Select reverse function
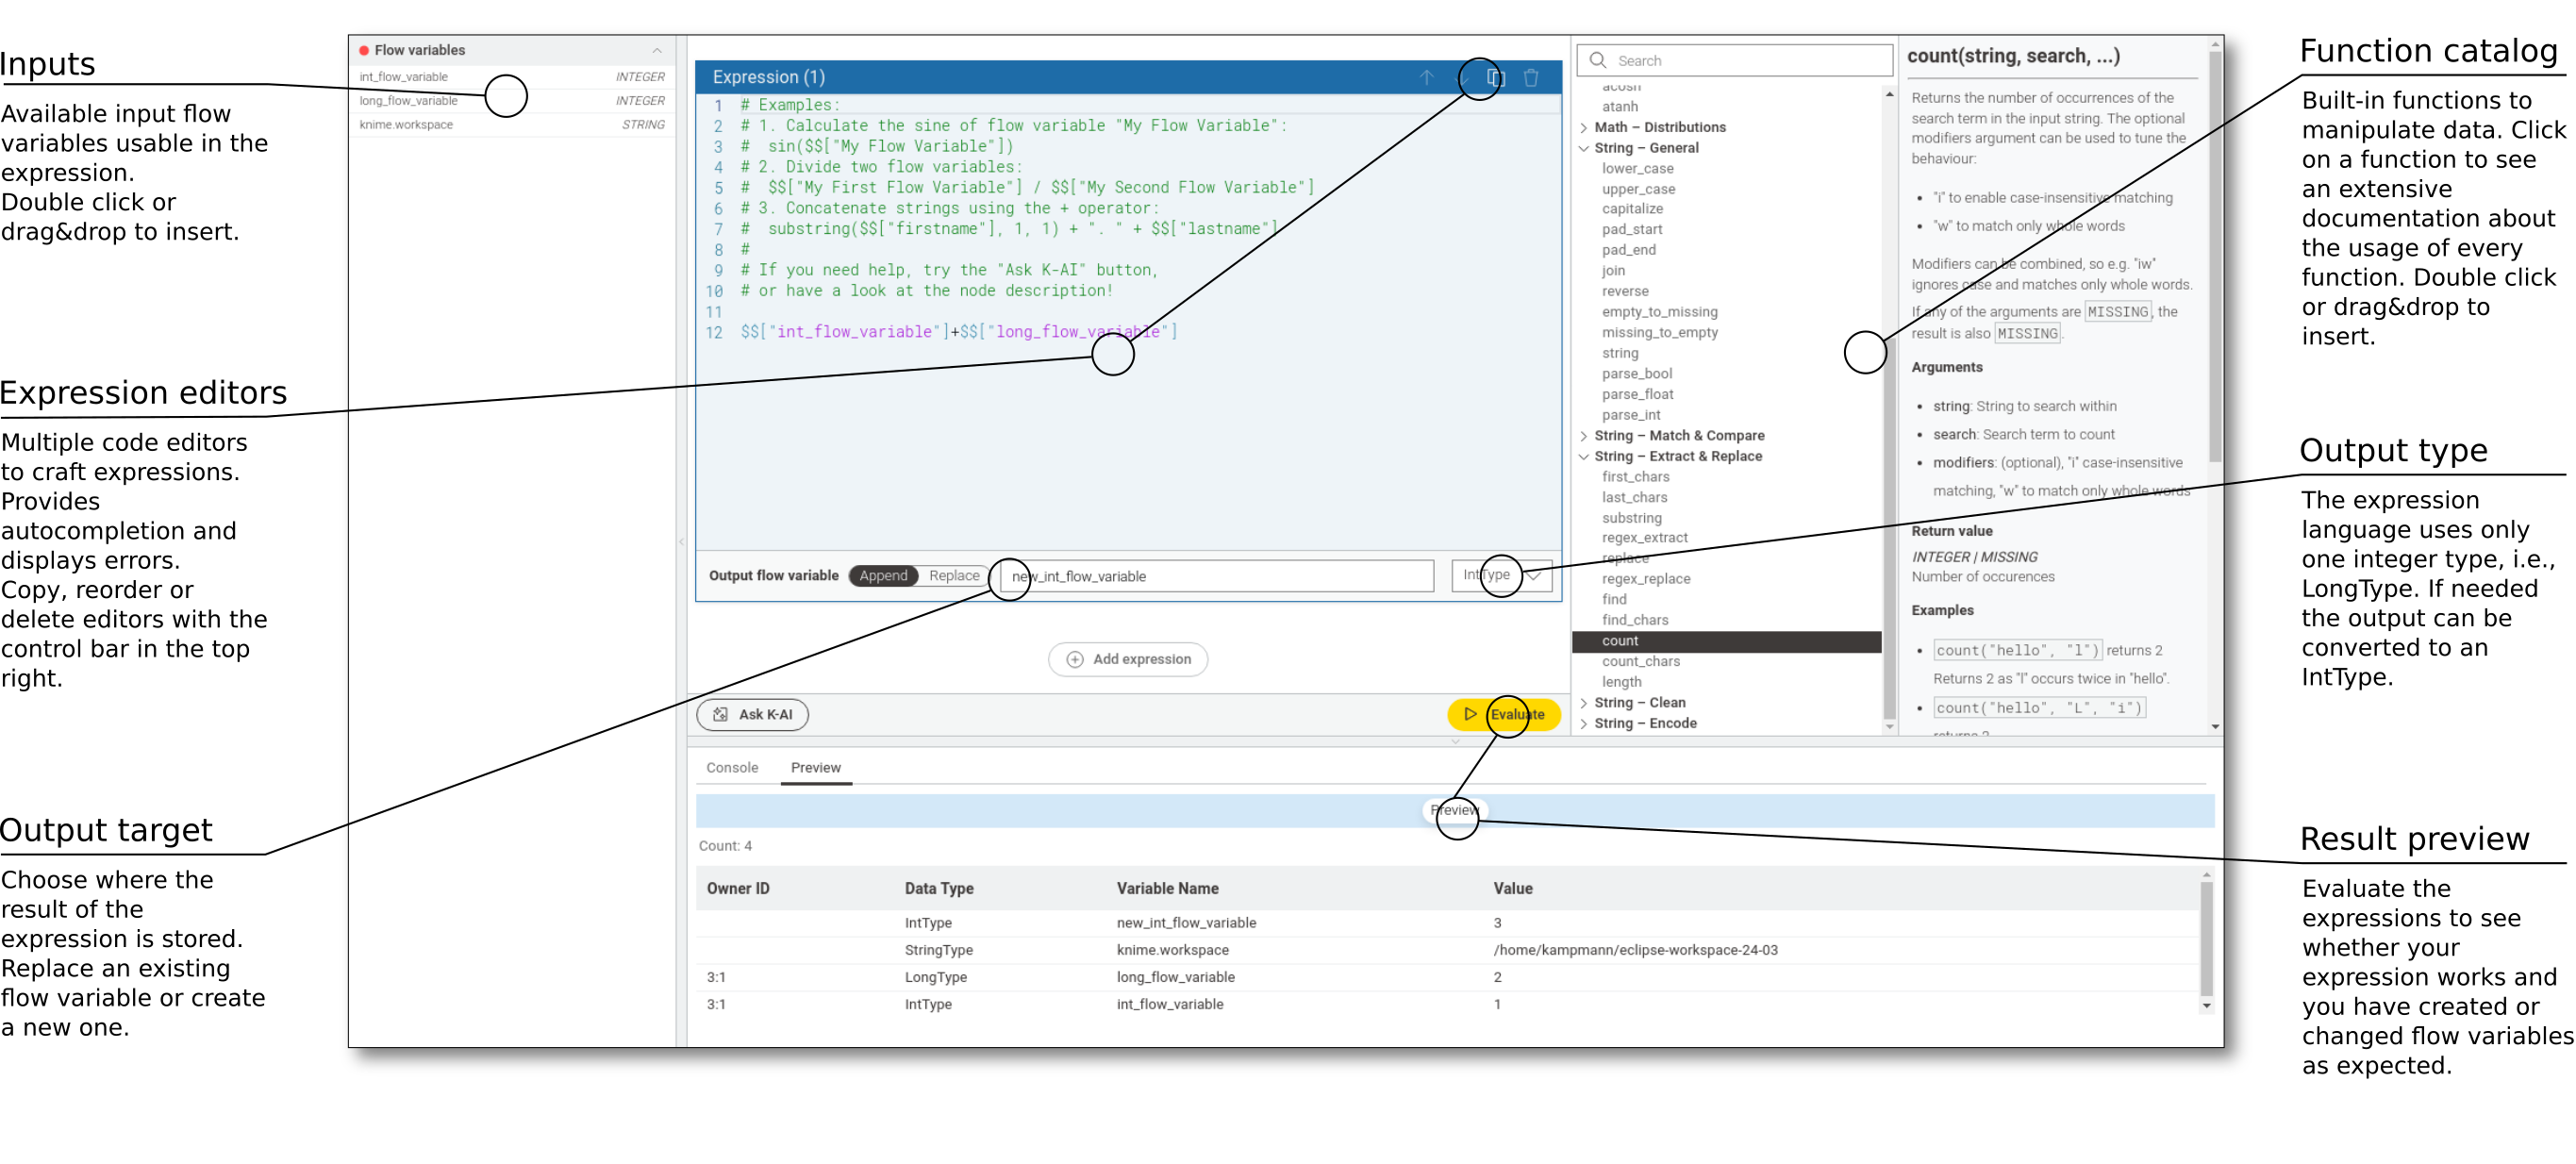Image resolution: width=2576 pixels, height=1164 pixels. click(x=1625, y=291)
